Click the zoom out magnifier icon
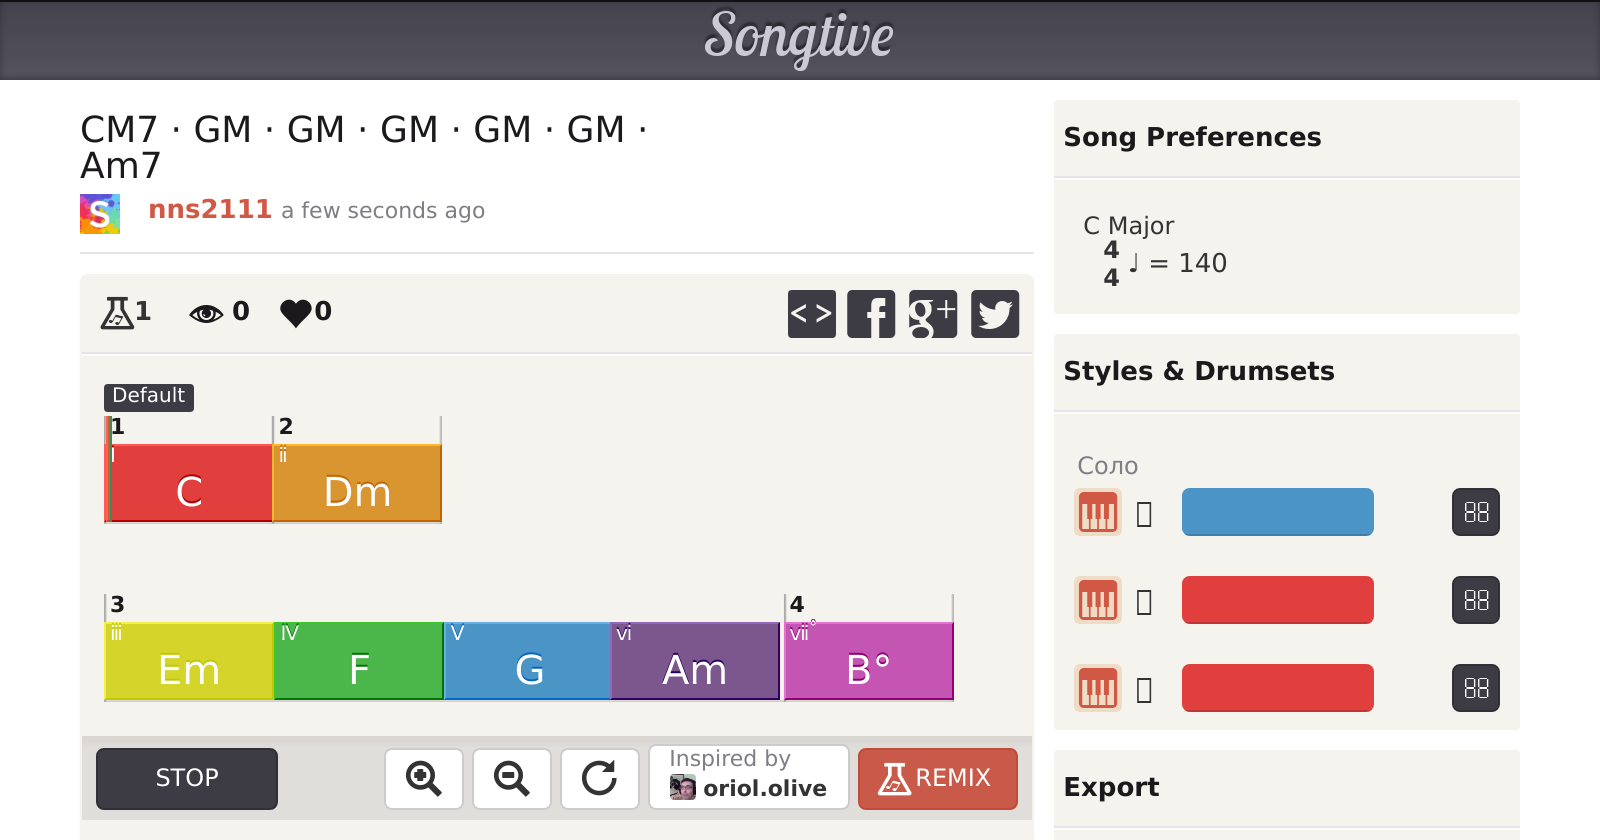 point(511,778)
